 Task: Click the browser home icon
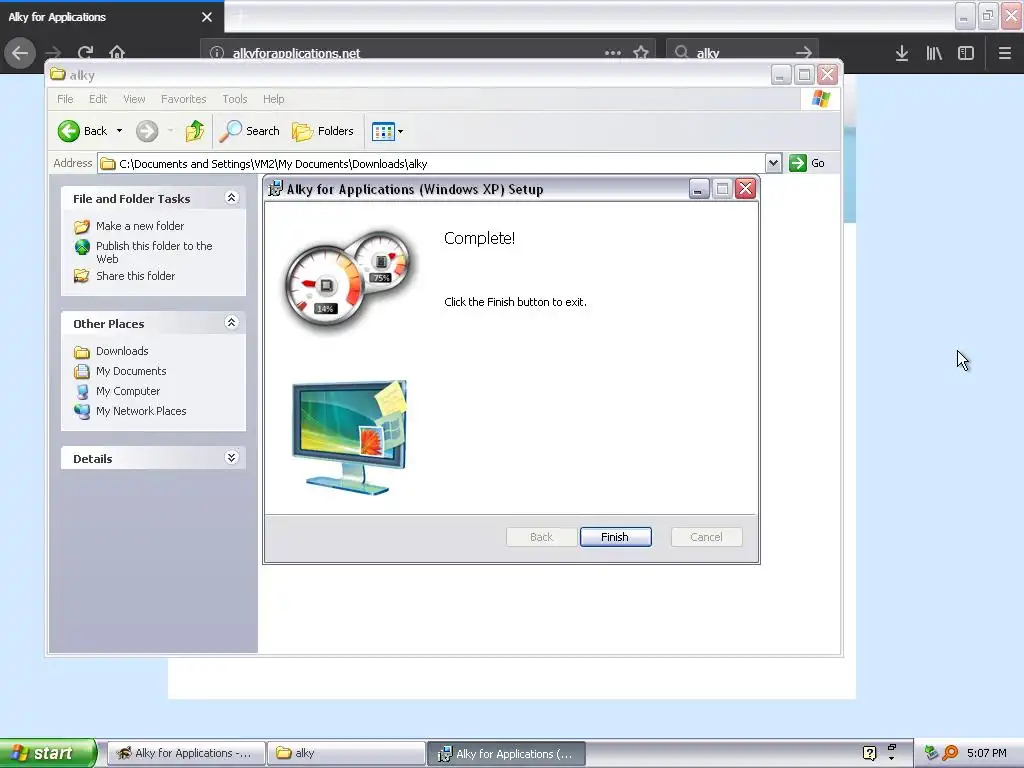pyautogui.click(x=117, y=52)
